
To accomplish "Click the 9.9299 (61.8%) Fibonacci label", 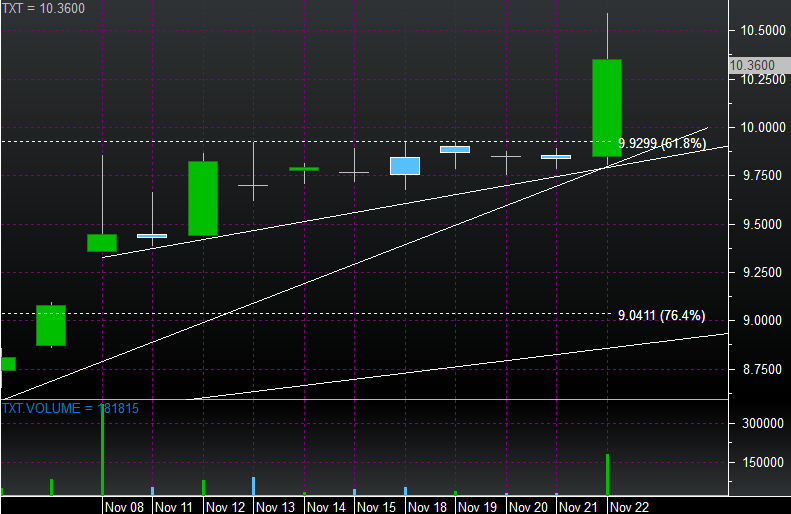I will click(x=661, y=144).
